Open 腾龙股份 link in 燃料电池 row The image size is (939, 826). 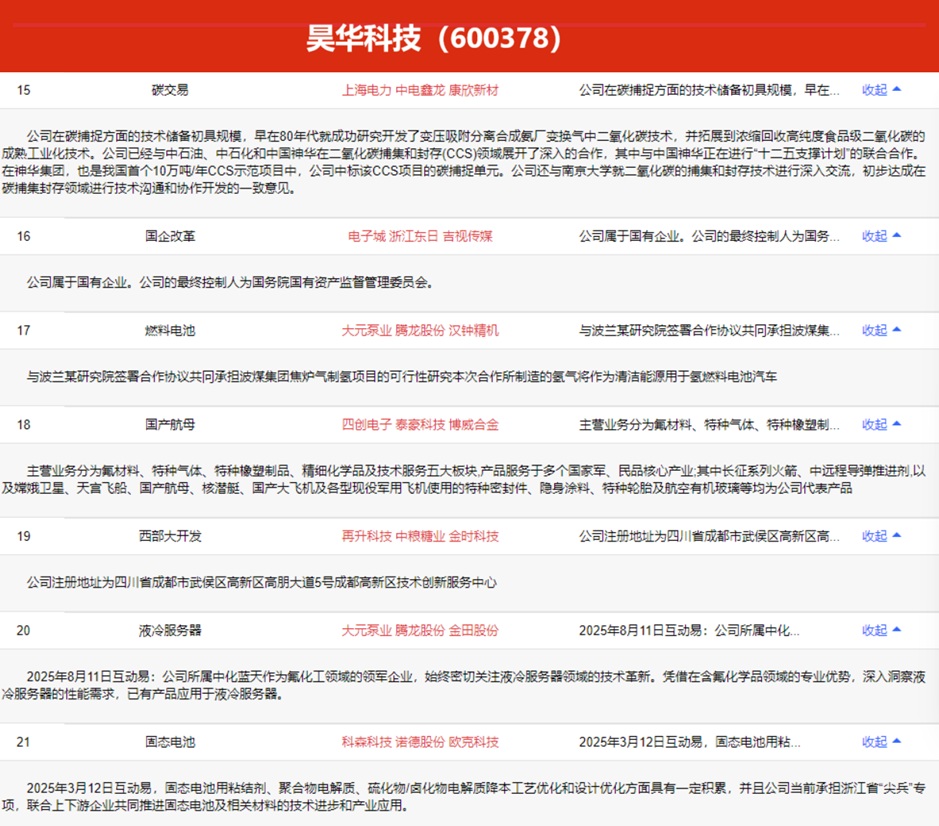(420, 330)
